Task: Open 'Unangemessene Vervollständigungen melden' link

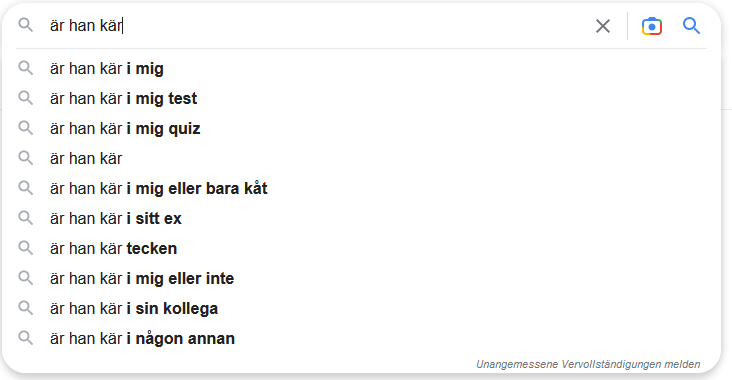Action: 588,364
